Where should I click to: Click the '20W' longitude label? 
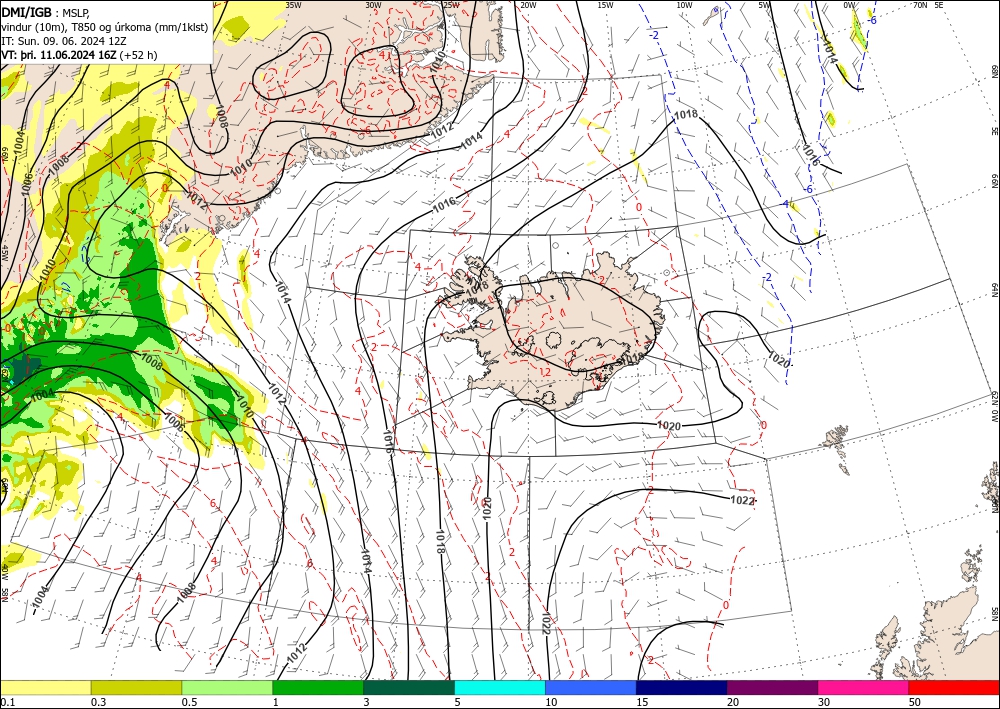528,5
